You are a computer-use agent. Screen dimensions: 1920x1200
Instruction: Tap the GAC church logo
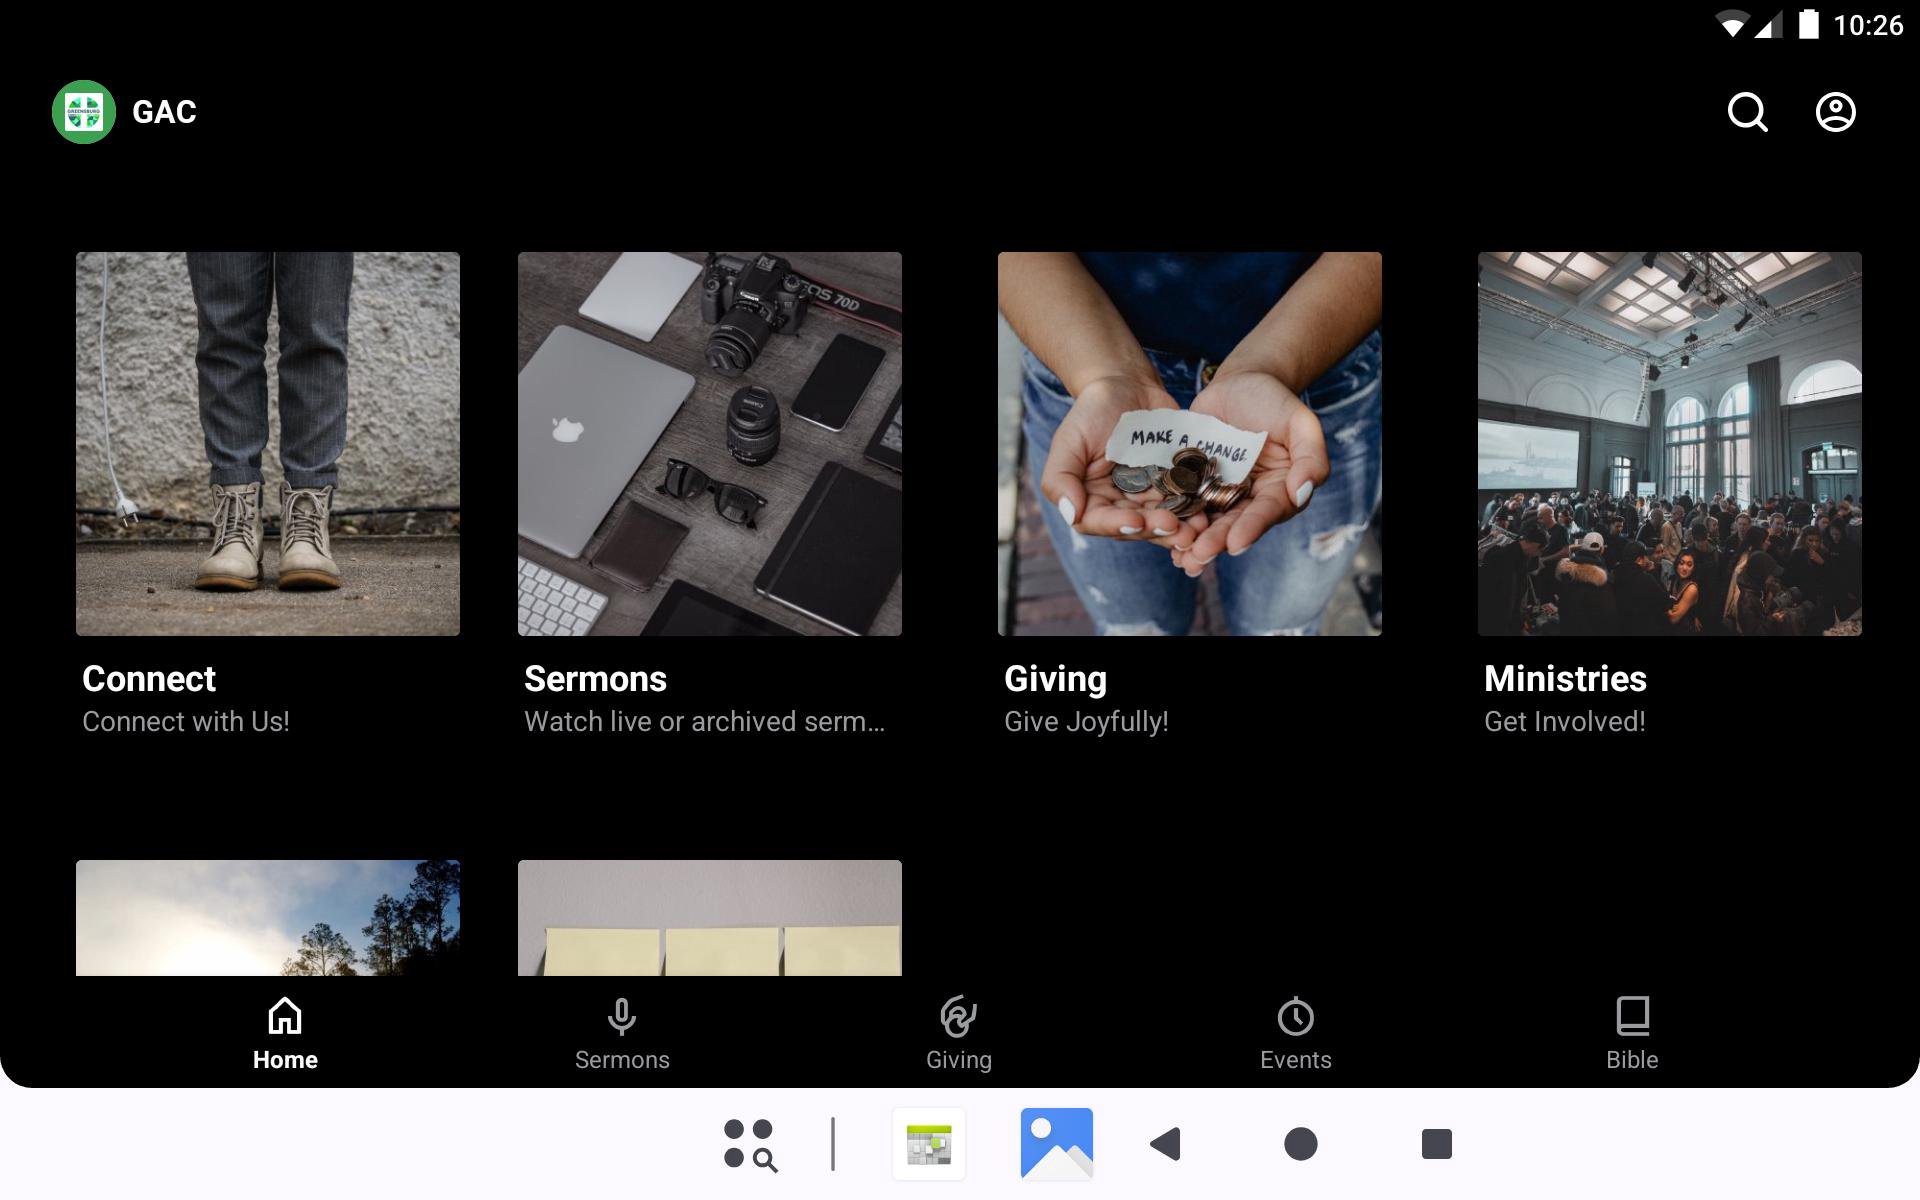click(84, 112)
